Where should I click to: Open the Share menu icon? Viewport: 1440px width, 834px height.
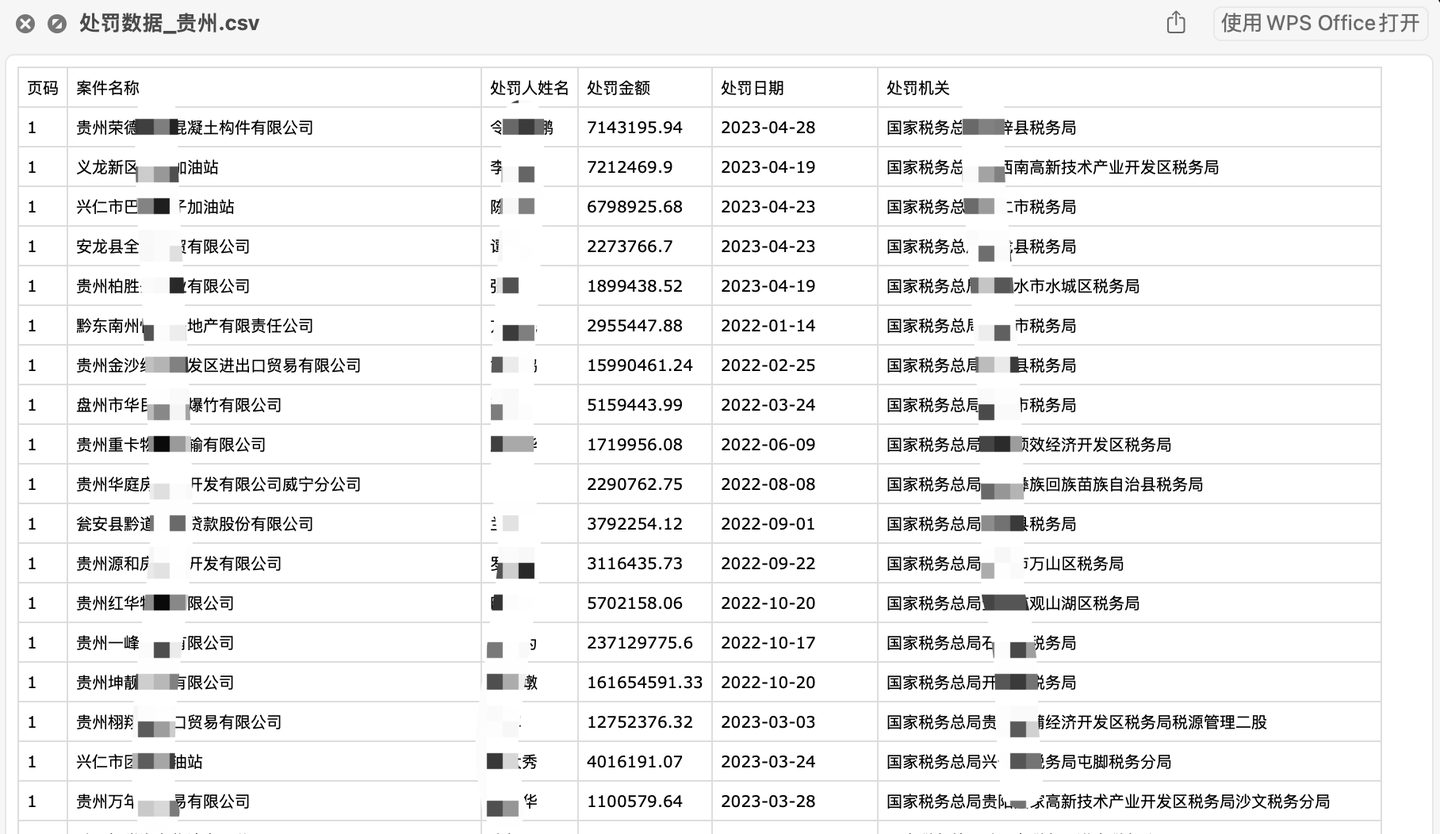click(x=1176, y=23)
